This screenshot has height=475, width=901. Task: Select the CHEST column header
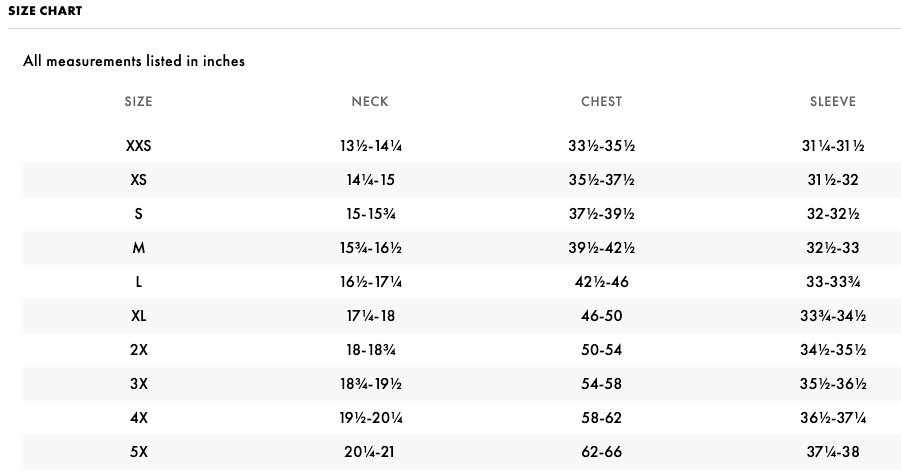coord(602,102)
